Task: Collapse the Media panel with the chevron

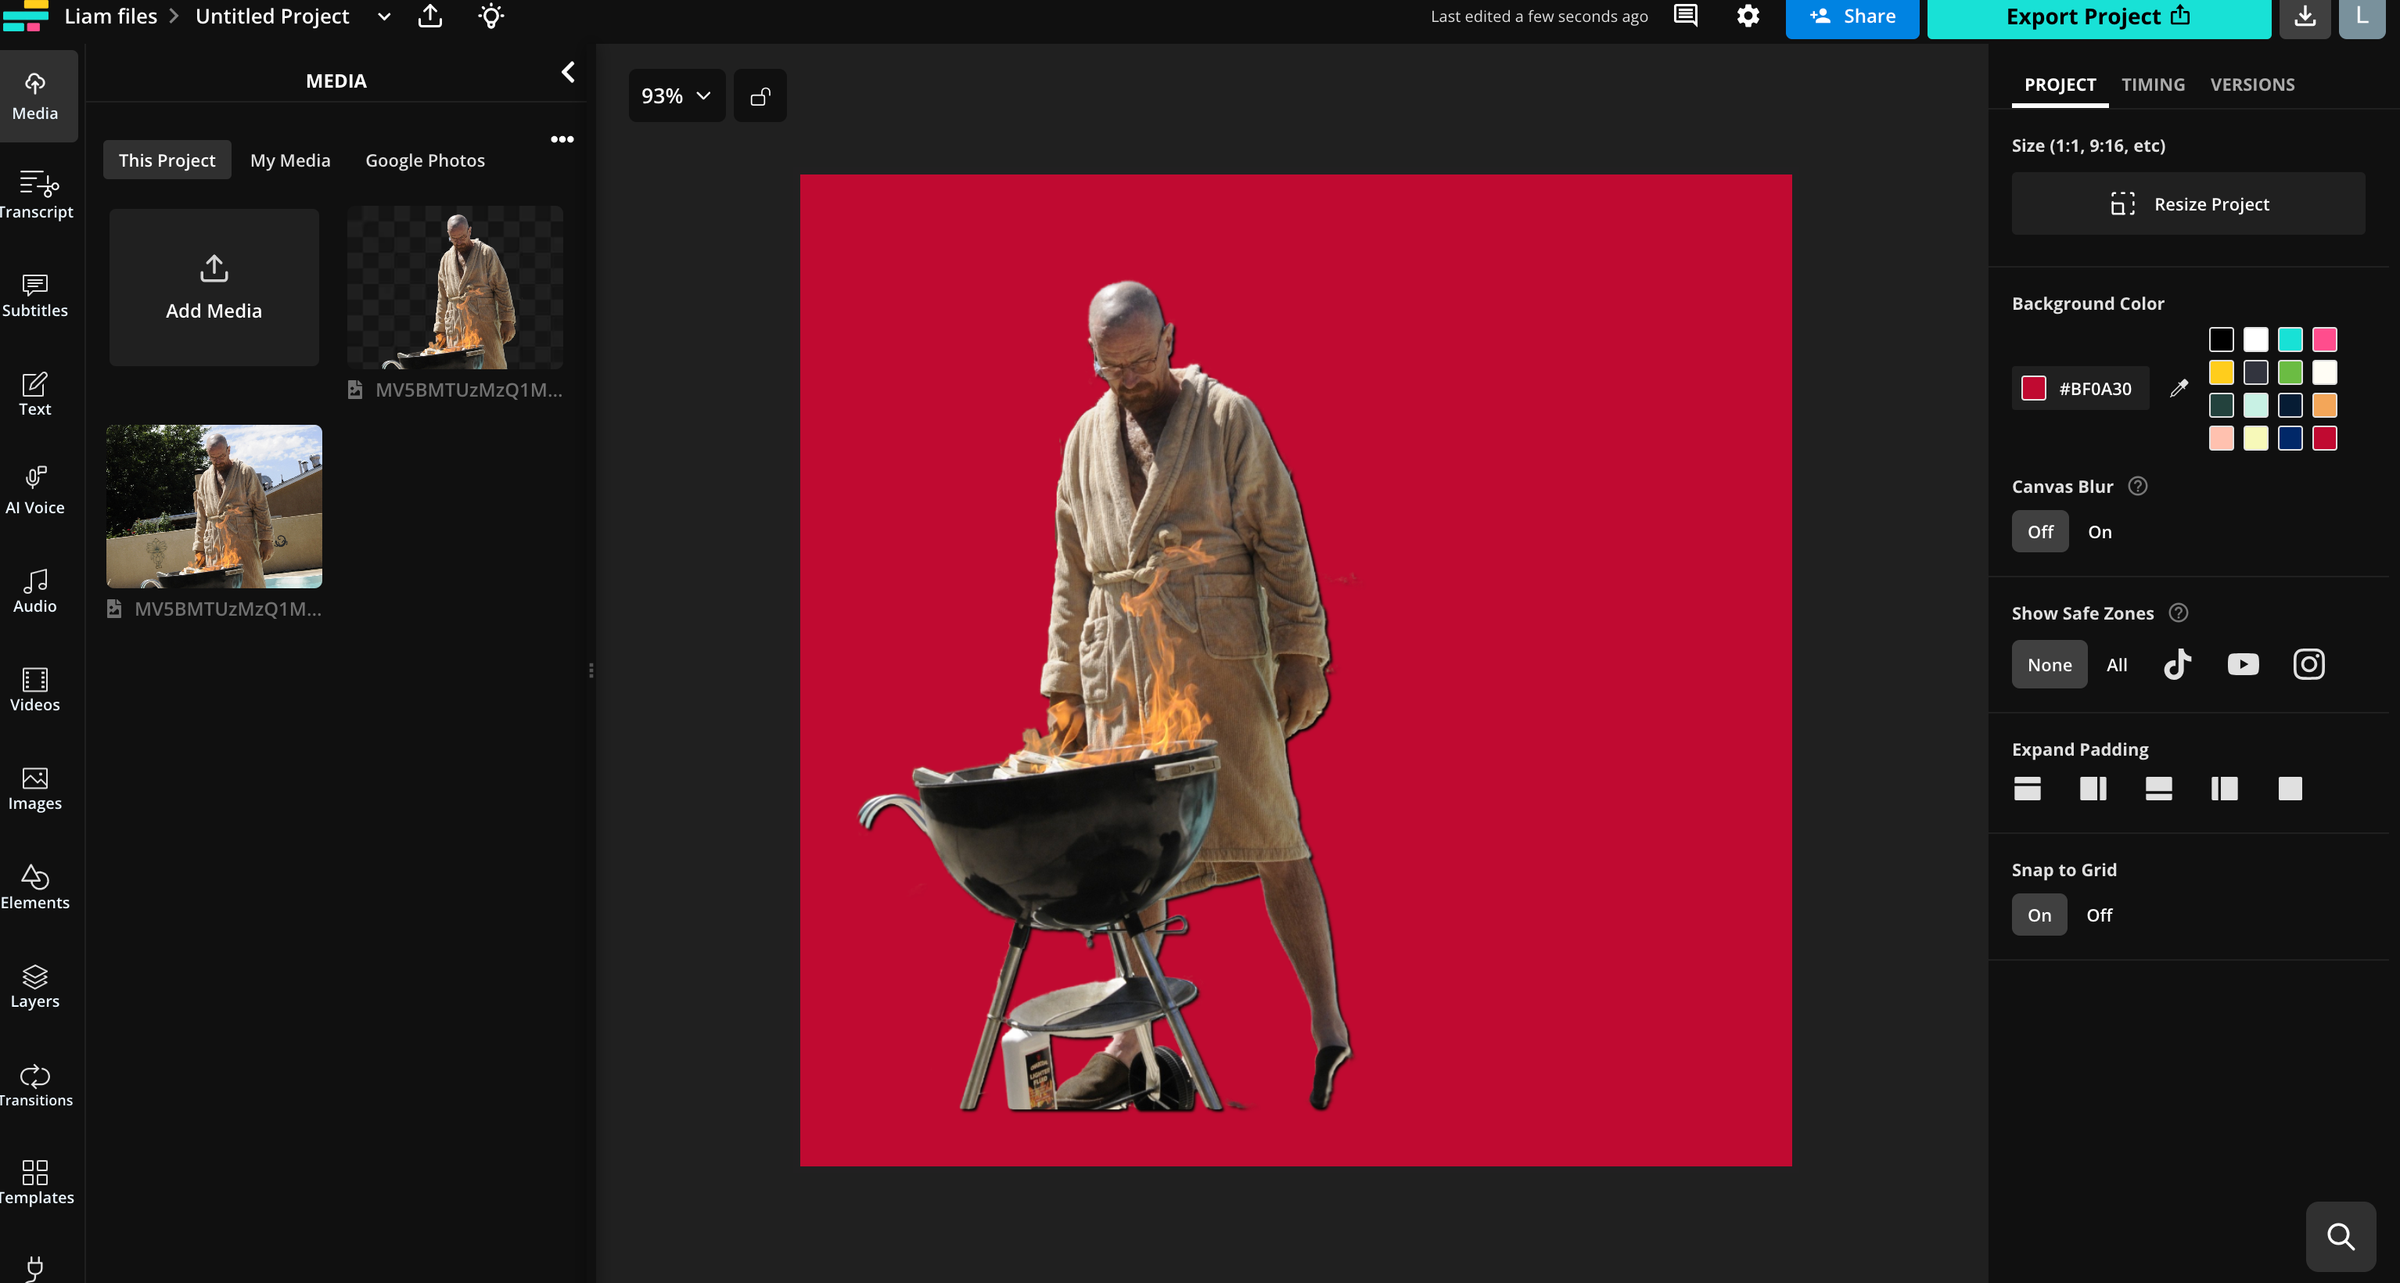Action: (x=568, y=72)
